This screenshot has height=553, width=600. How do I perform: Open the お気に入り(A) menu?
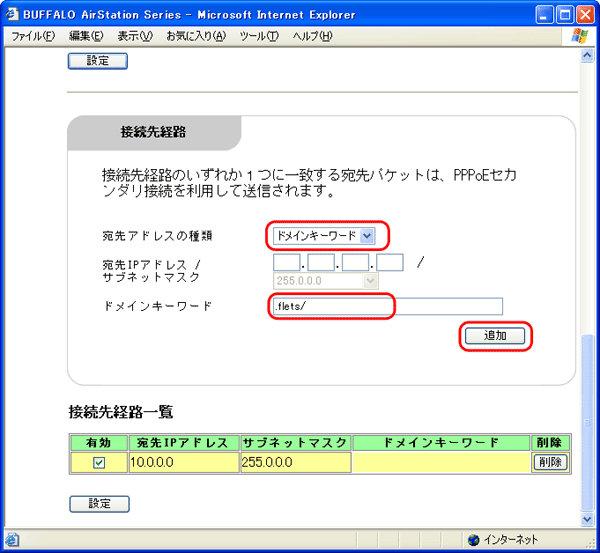[x=196, y=36]
